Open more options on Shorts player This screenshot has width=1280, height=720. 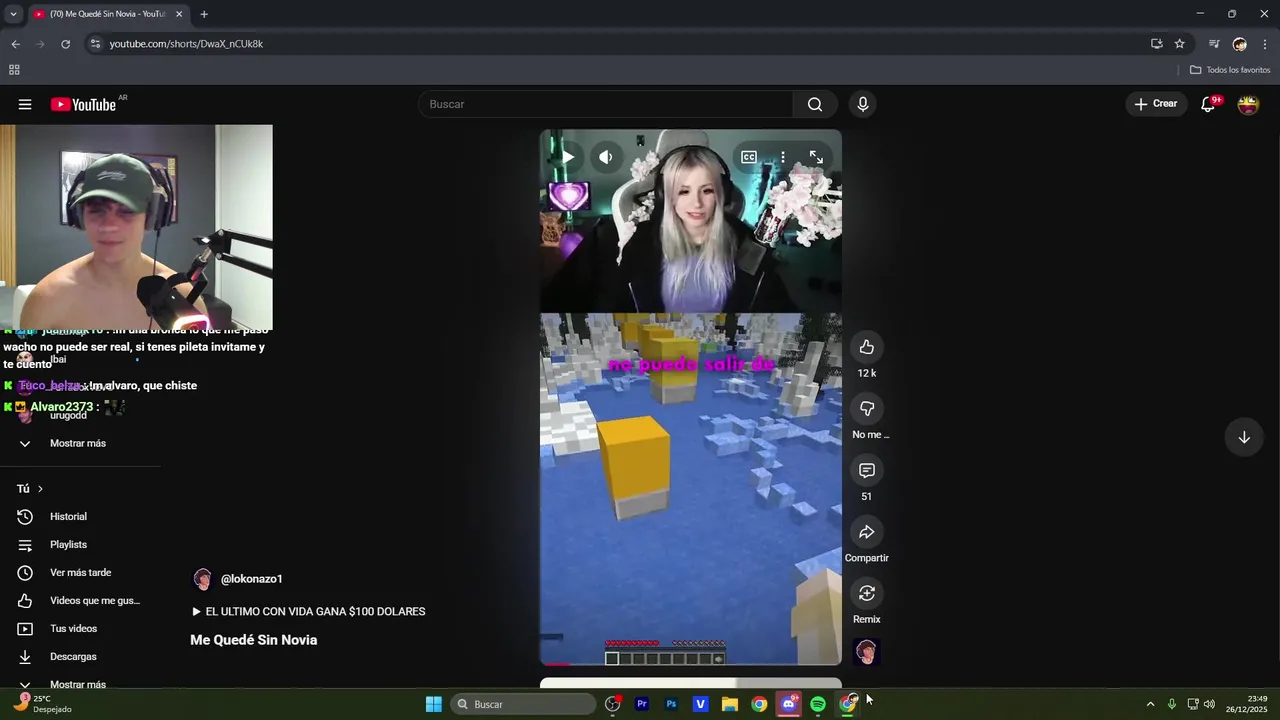tap(783, 157)
